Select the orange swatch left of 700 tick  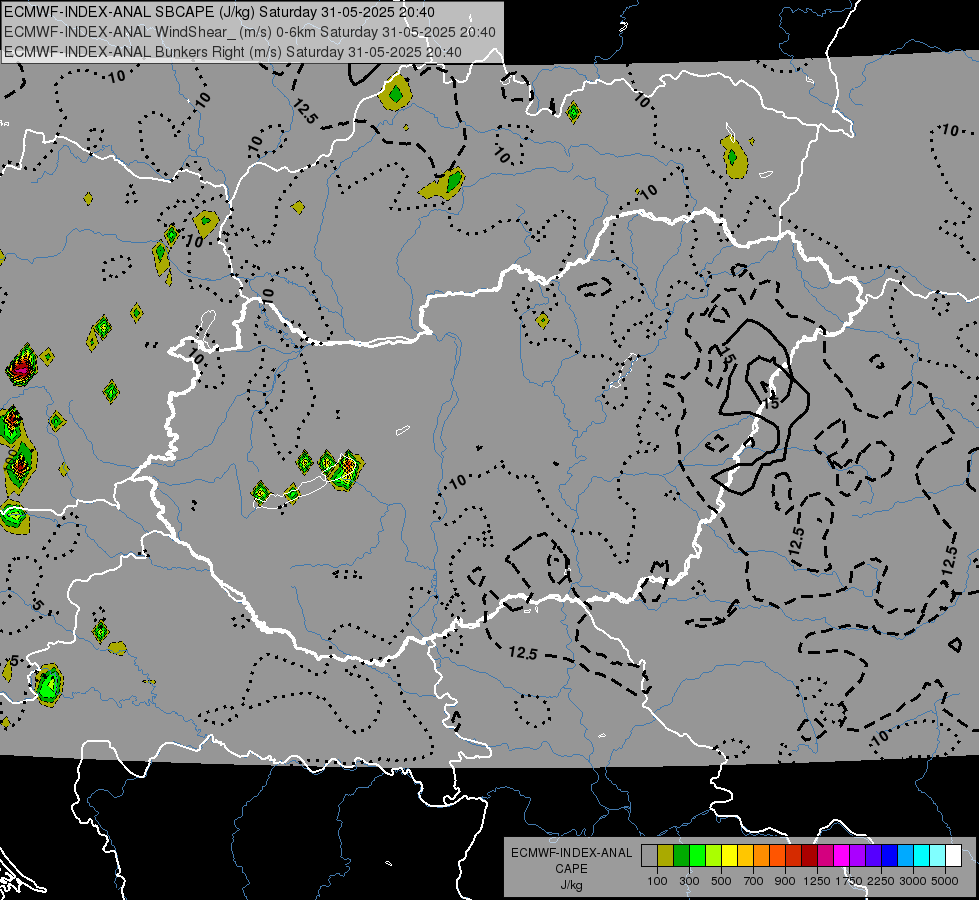[x=762, y=856]
